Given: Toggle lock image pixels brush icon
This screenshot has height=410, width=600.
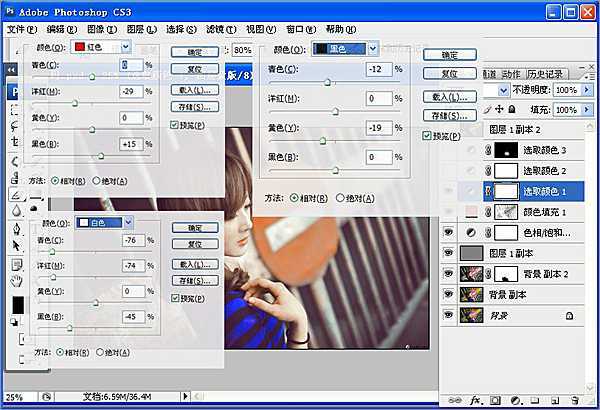Looking at the screenshot, I should click(487, 110).
